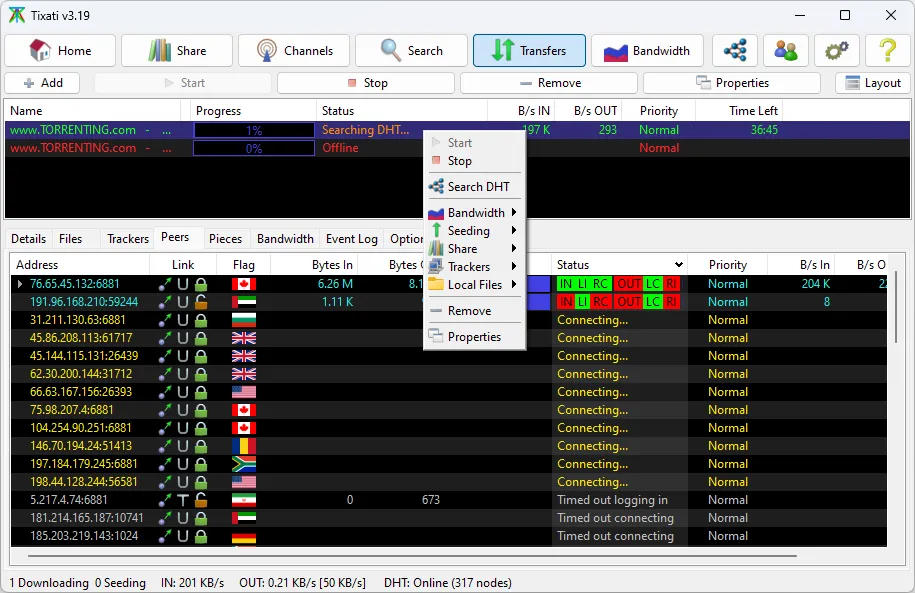Choose Stop in the context menu
The height and width of the screenshot is (593, 915).
click(x=474, y=161)
